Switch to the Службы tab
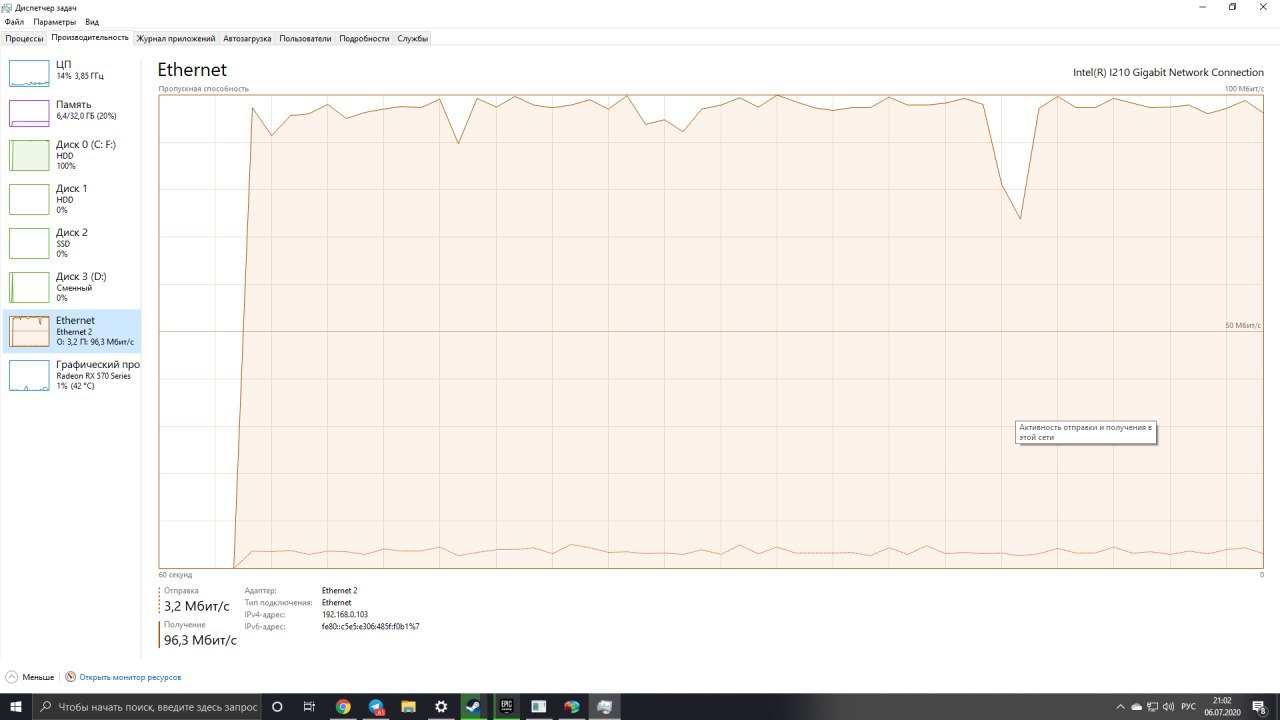The image size is (1280, 720). coord(413,38)
